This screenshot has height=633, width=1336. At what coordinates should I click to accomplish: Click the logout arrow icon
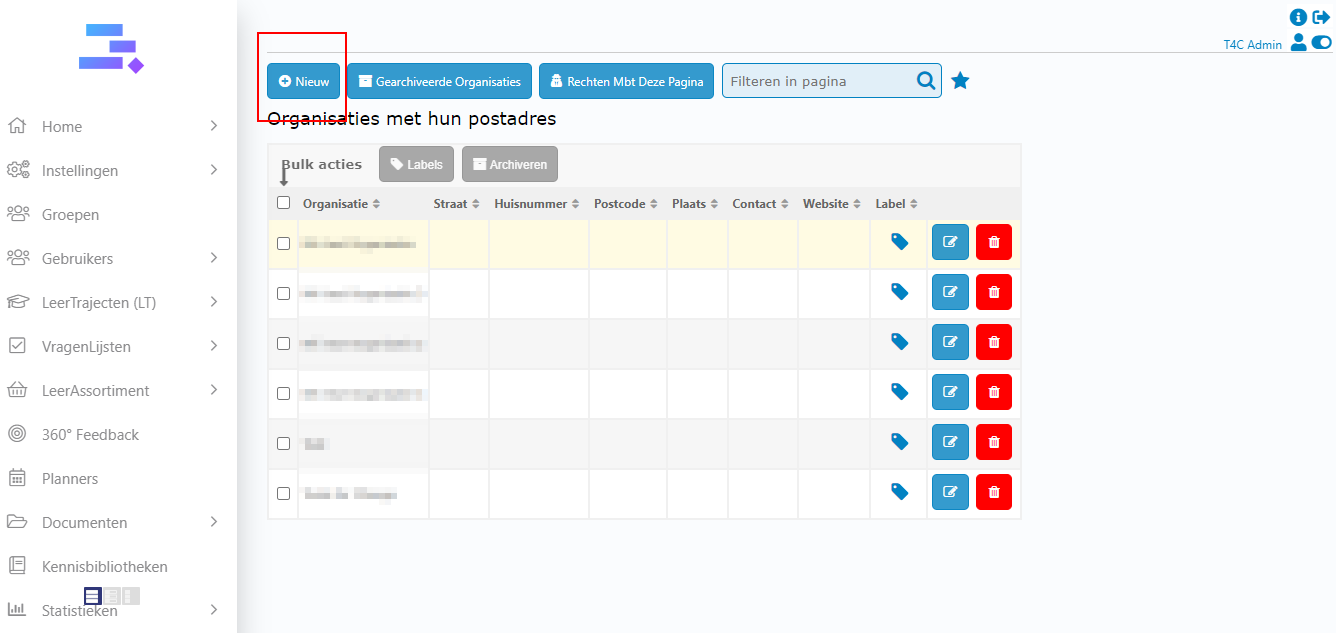point(1321,17)
